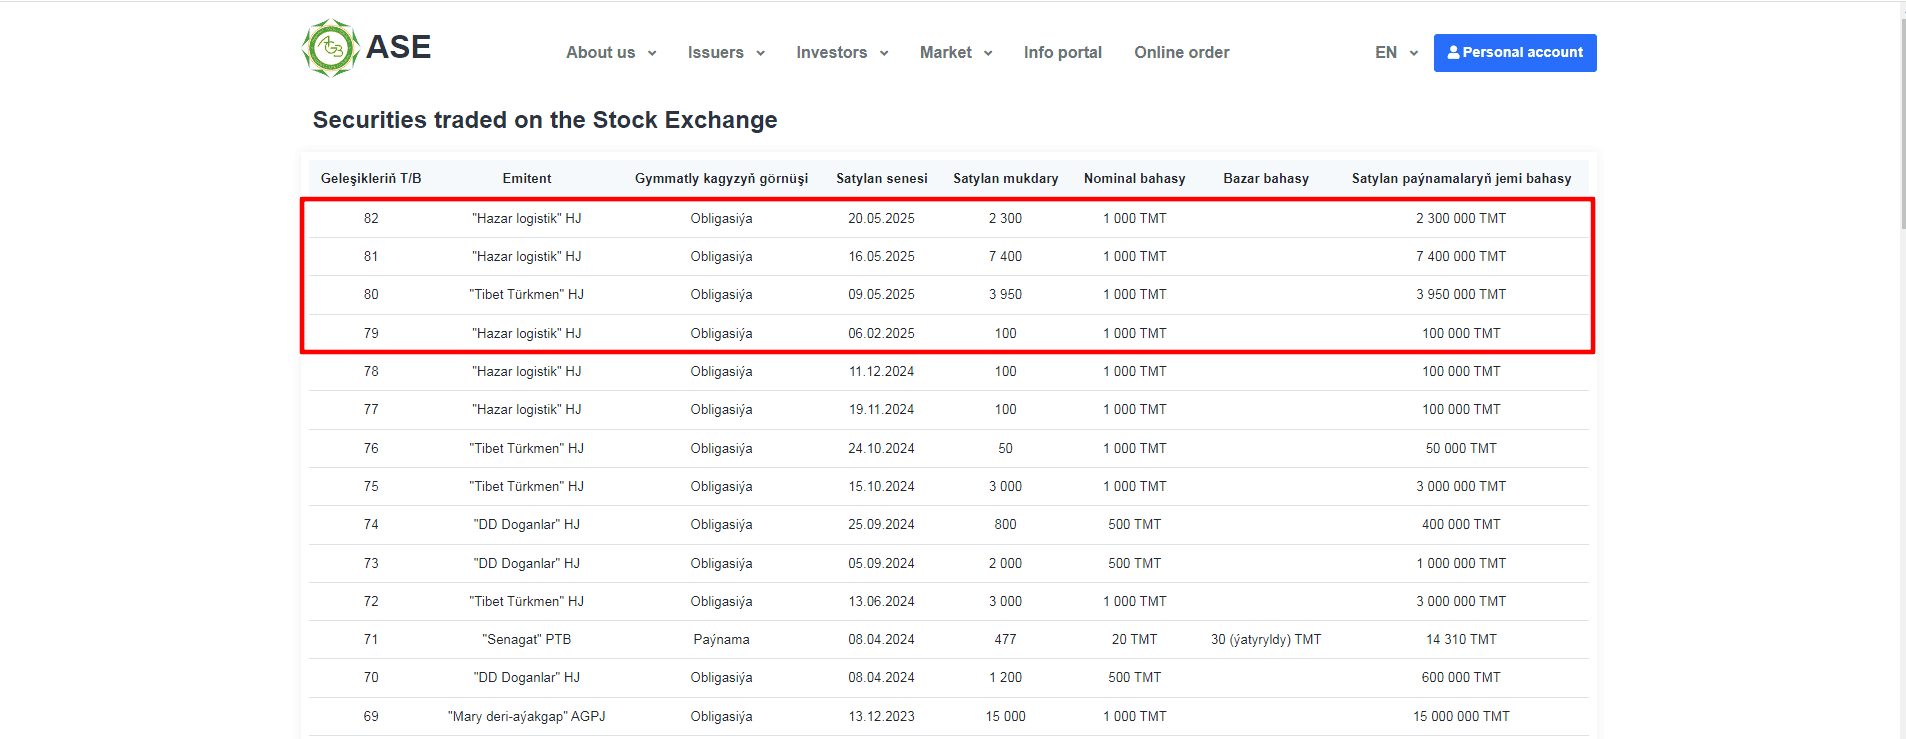Click the 14 310 TMT total
1906x739 pixels.
point(1461,639)
